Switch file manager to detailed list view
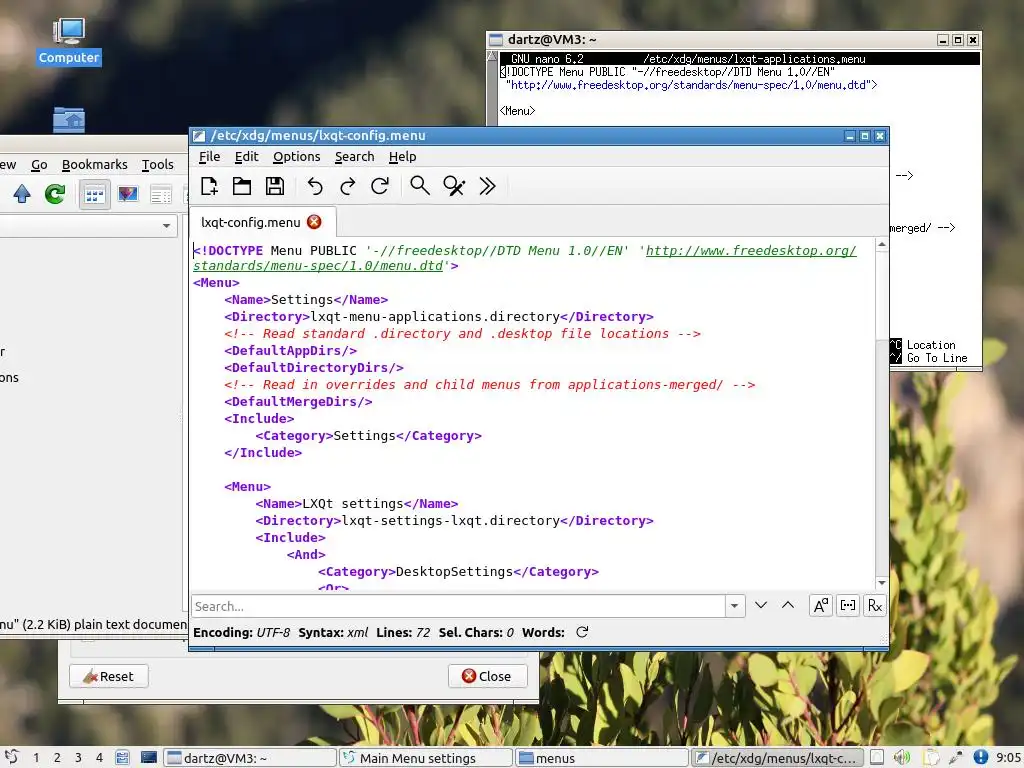The height and width of the screenshot is (768, 1024). [x=161, y=194]
